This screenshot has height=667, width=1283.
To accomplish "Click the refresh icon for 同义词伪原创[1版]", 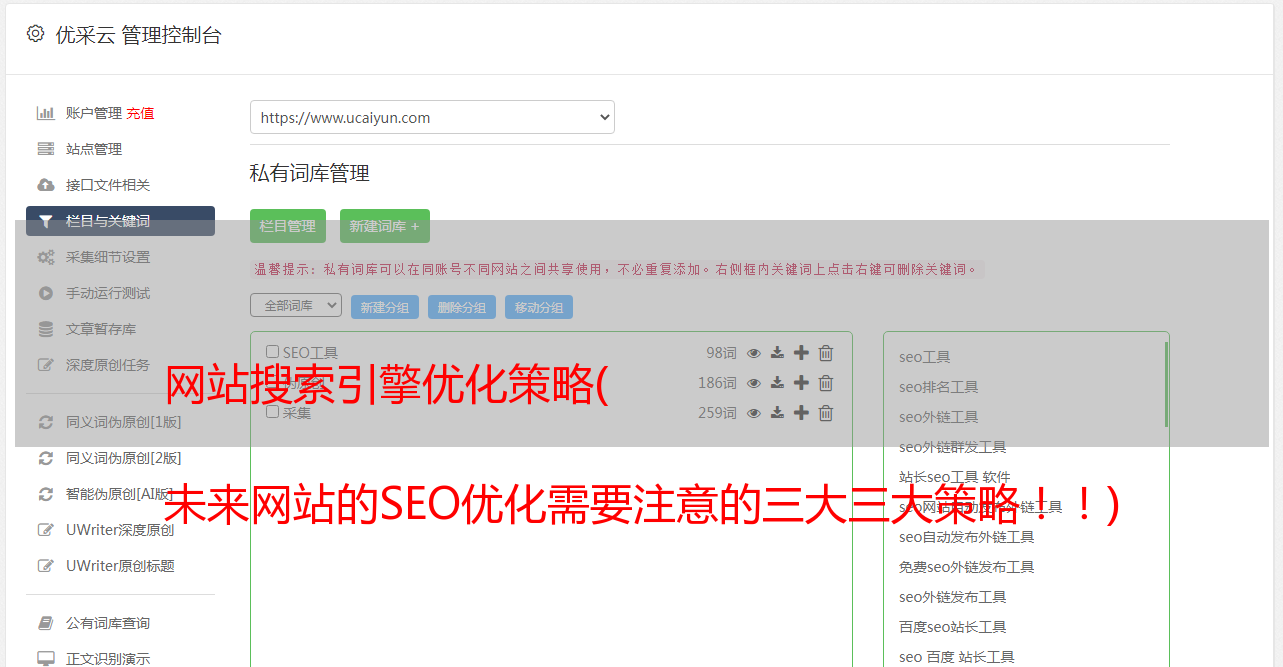I will [45, 422].
